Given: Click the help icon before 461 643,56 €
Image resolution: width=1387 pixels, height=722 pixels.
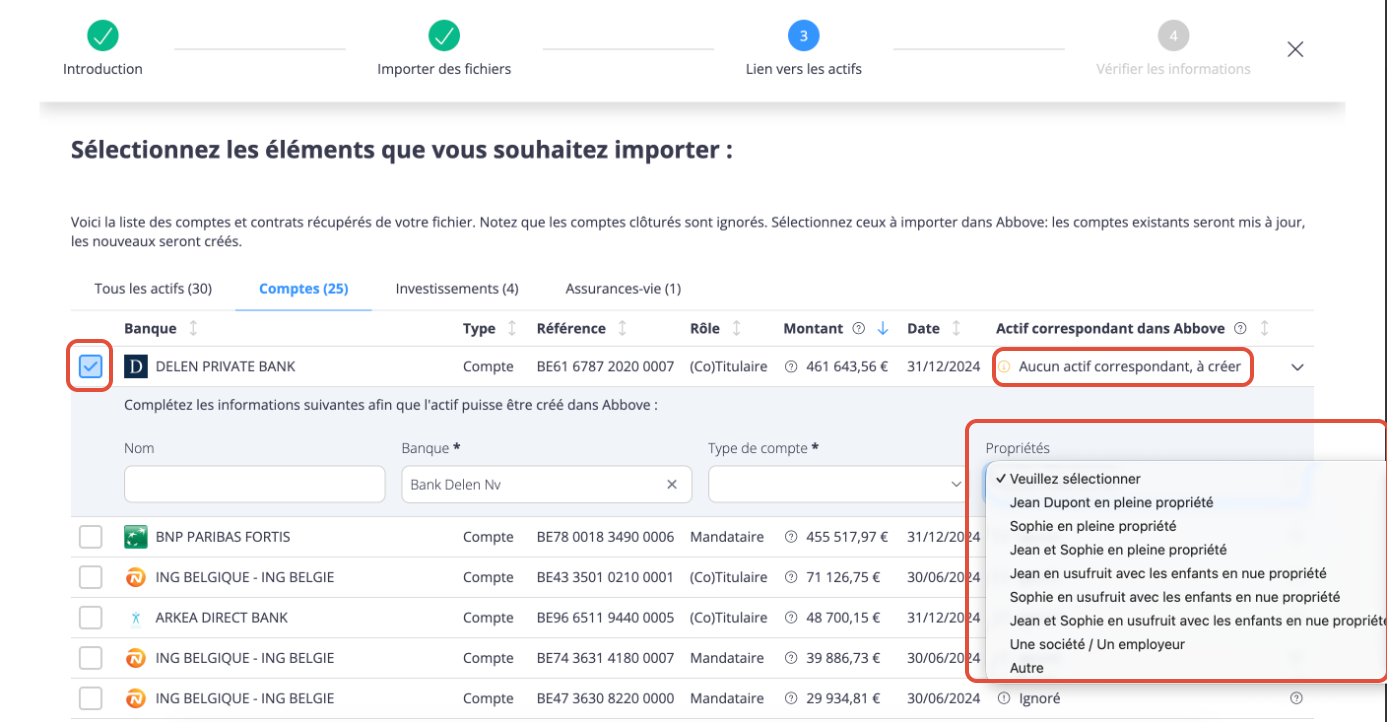Looking at the screenshot, I should point(791,367).
